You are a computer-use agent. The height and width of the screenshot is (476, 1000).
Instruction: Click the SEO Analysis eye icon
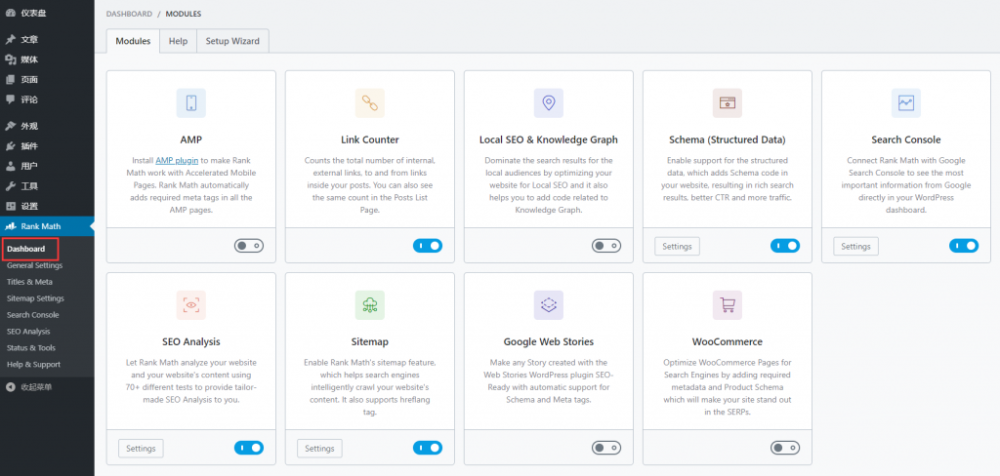click(190, 305)
